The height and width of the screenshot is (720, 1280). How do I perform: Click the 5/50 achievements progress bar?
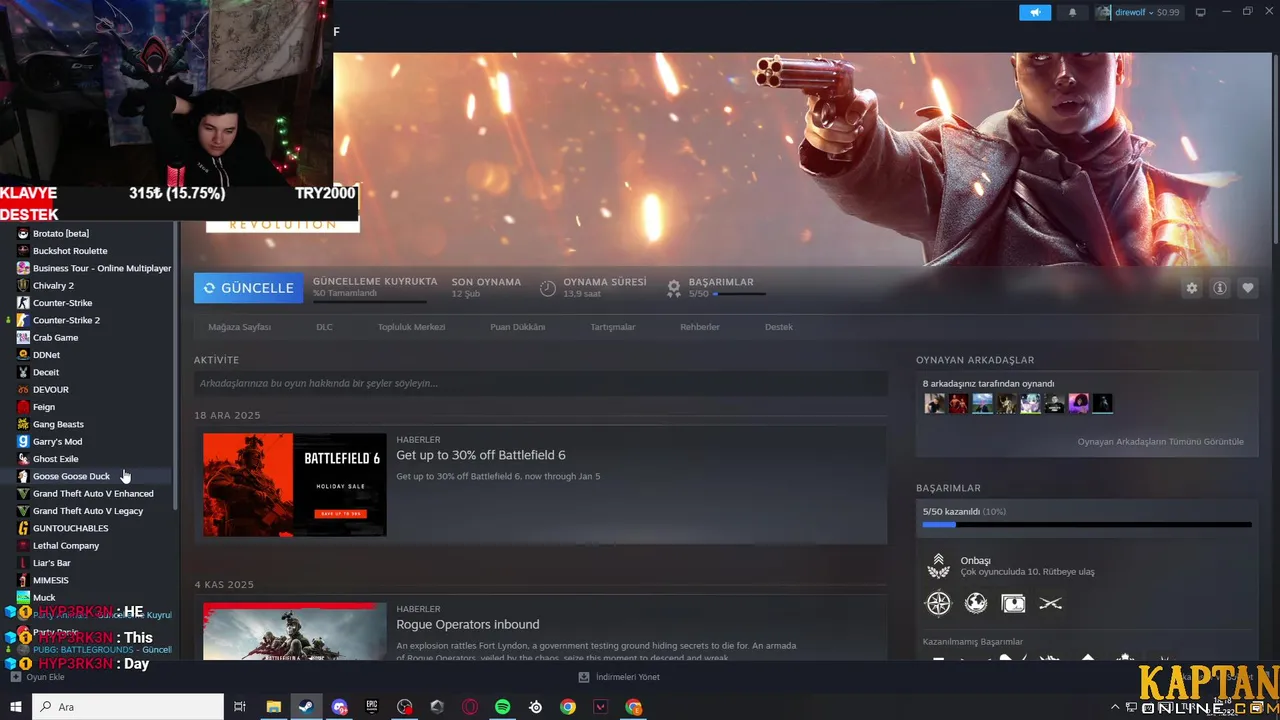[1087, 524]
